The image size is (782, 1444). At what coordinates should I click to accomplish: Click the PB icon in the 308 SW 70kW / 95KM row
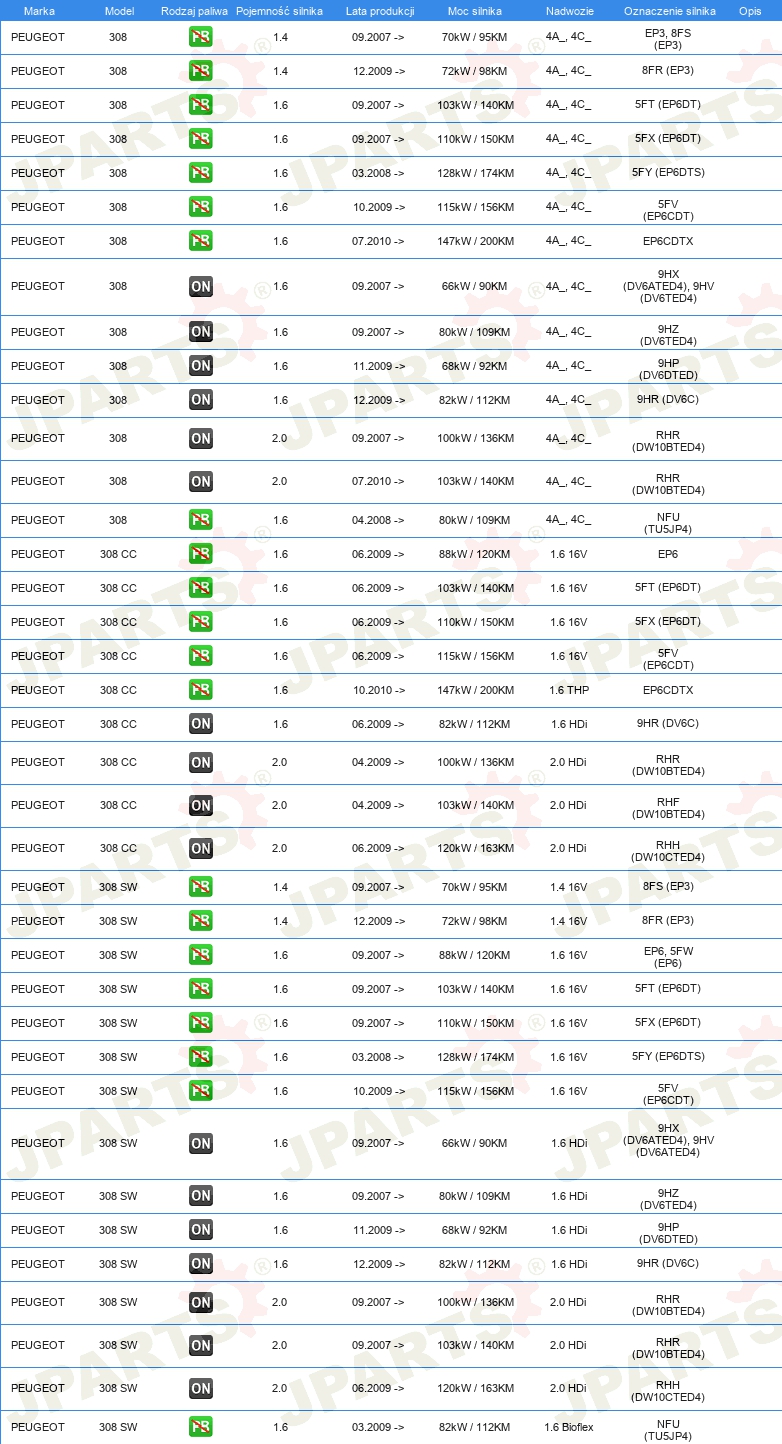pos(201,887)
